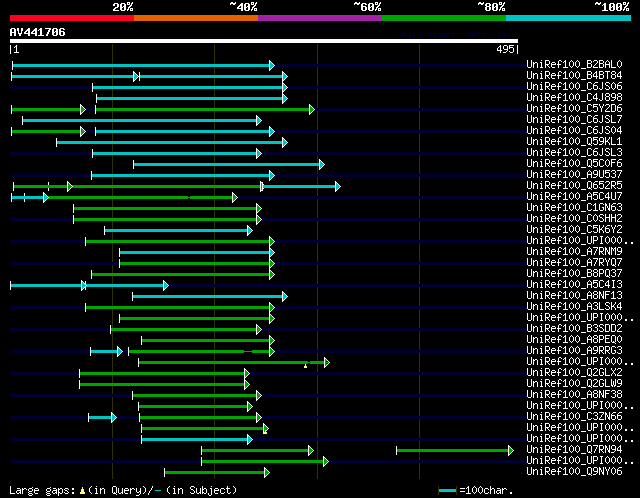
Task: Select the UniRef100_C1GN63 label
Action: (574, 208)
